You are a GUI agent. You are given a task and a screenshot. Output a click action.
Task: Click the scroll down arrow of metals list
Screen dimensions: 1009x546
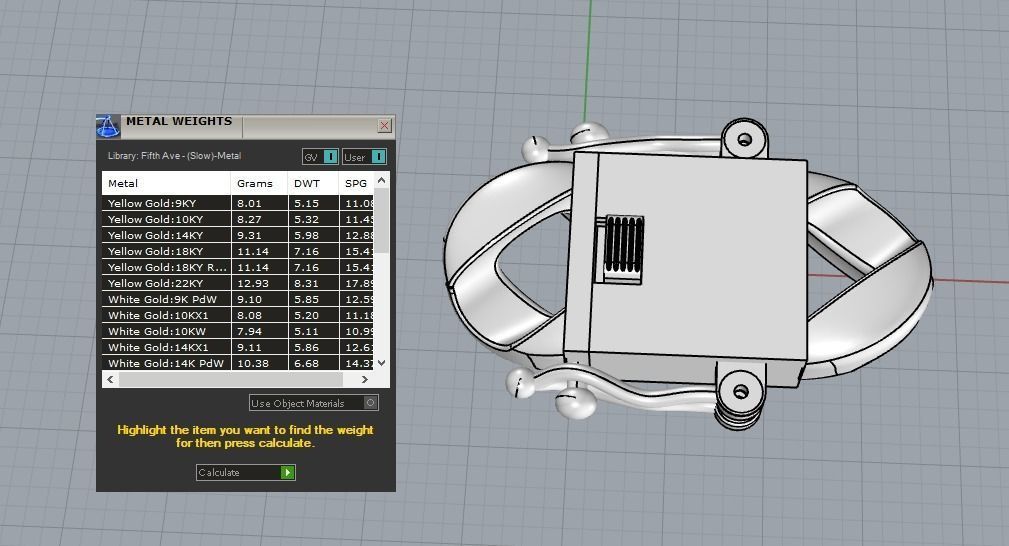tap(382, 363)
